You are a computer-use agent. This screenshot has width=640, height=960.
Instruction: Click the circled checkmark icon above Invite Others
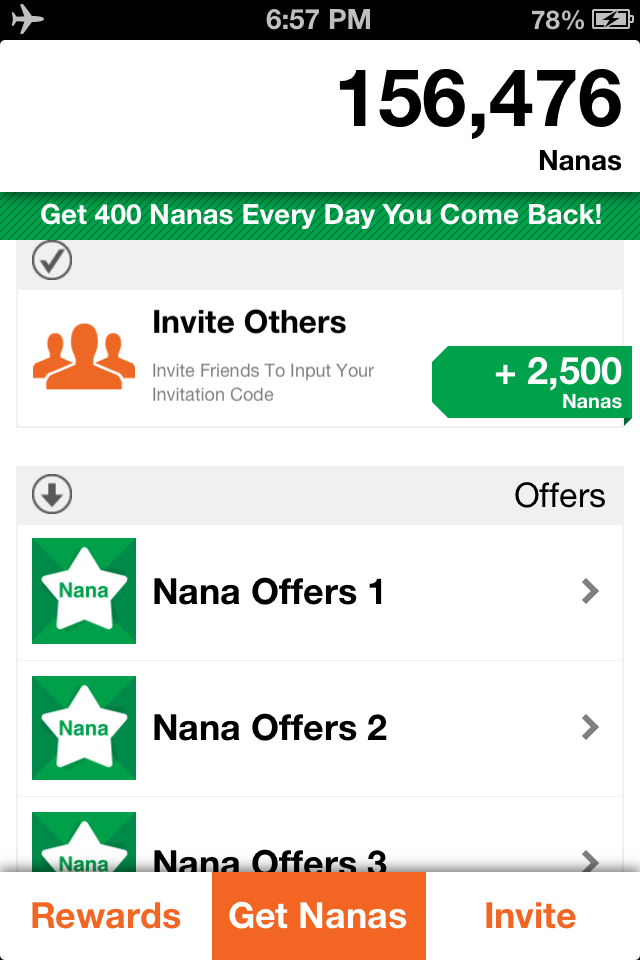(51, 261)
